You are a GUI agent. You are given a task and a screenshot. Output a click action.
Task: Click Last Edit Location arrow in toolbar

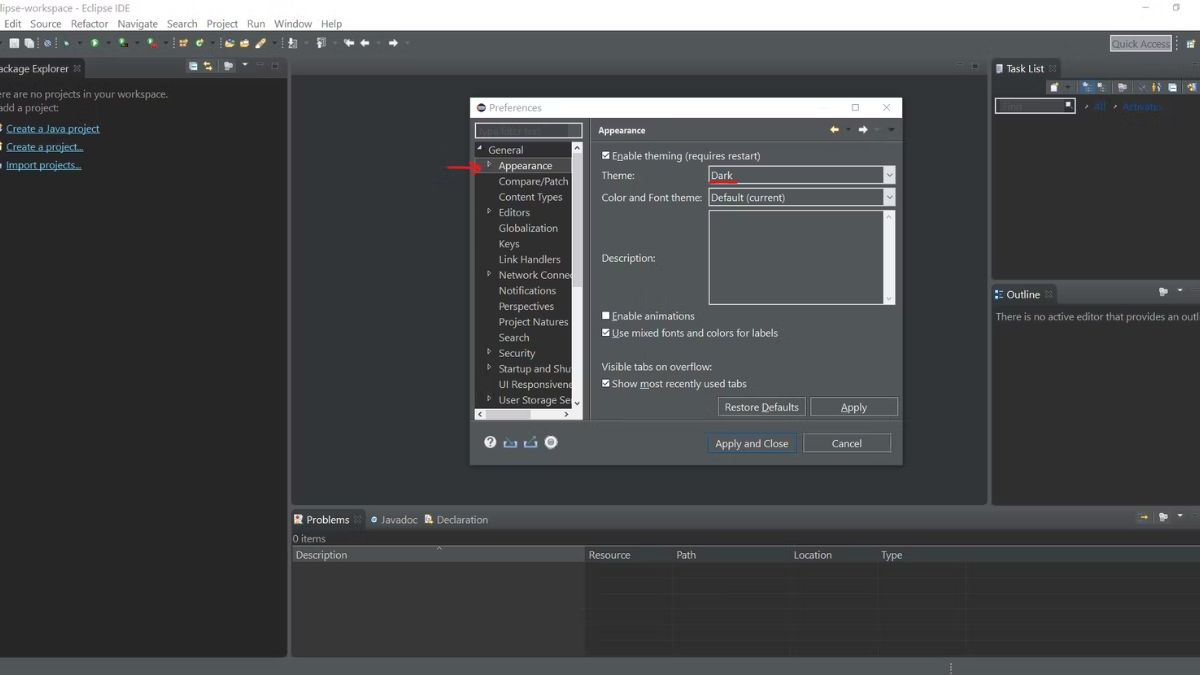pyautogui.click(x=348, y=43)
